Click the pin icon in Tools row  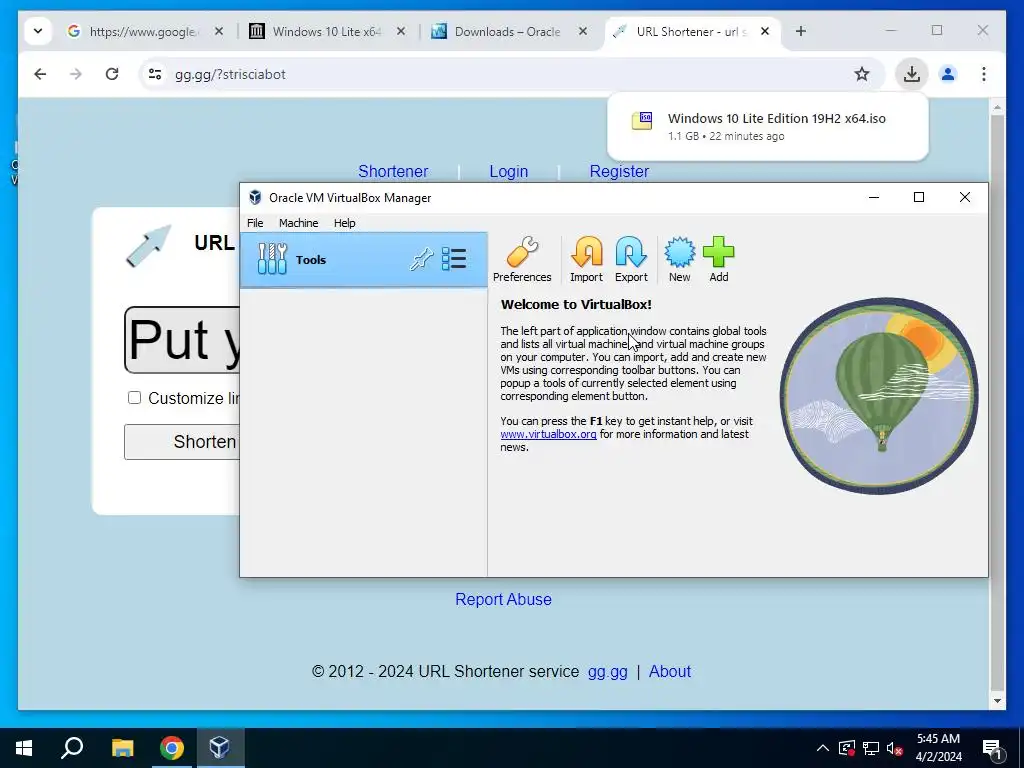coord(421,259)
